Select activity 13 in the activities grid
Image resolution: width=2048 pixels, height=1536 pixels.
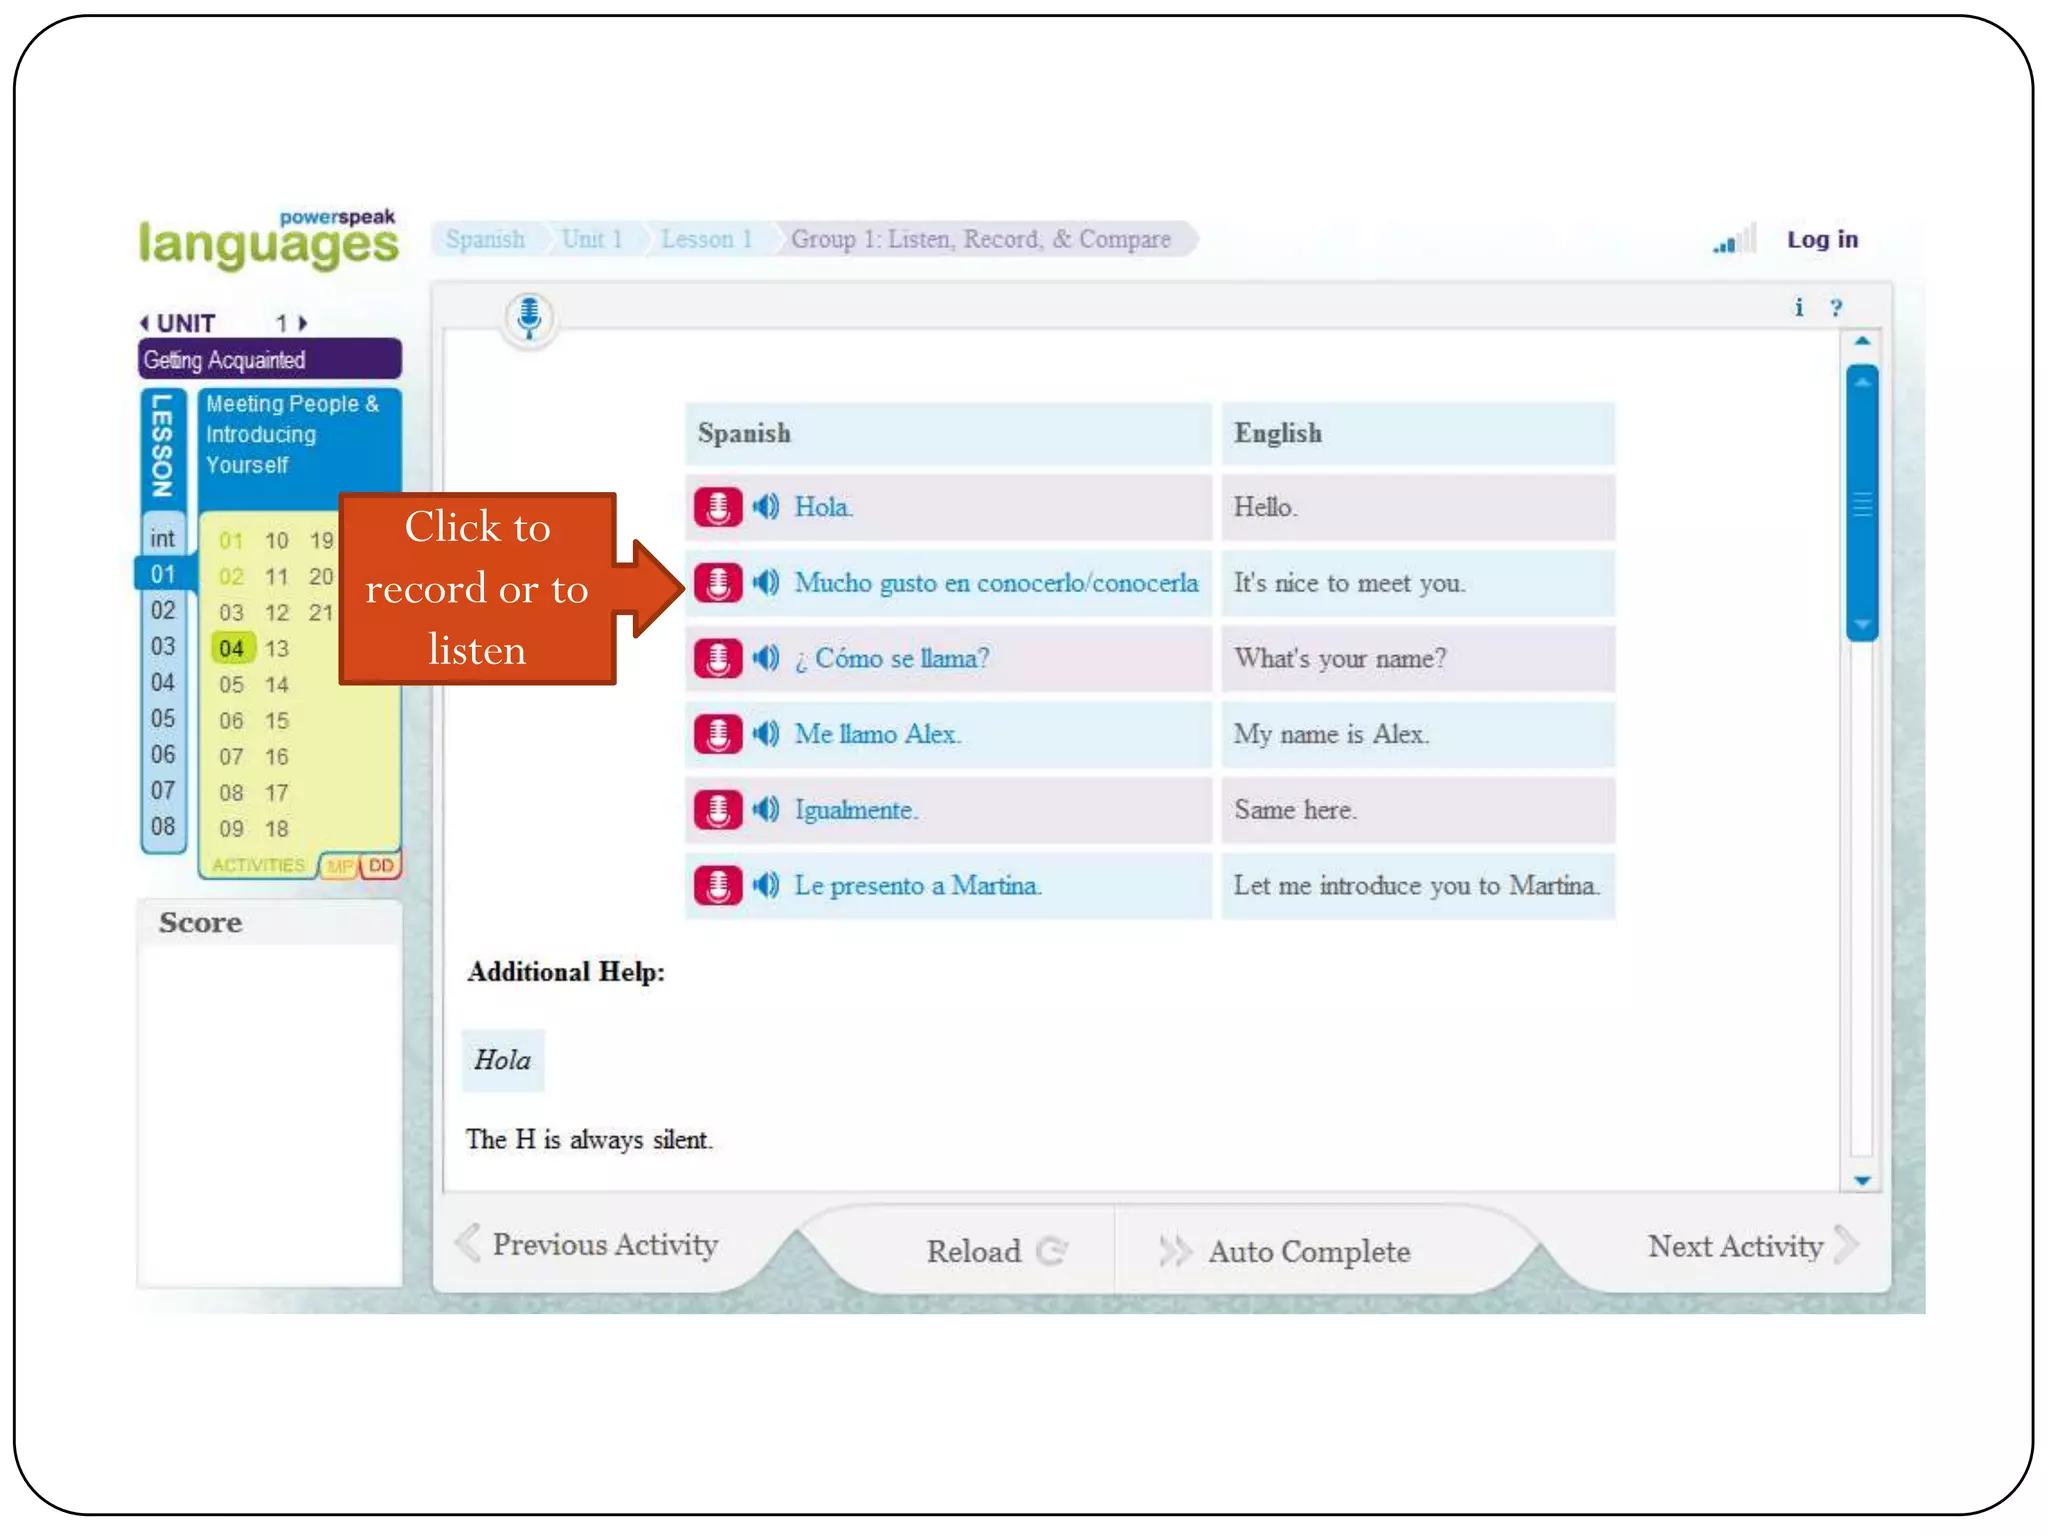pos(276,648)
